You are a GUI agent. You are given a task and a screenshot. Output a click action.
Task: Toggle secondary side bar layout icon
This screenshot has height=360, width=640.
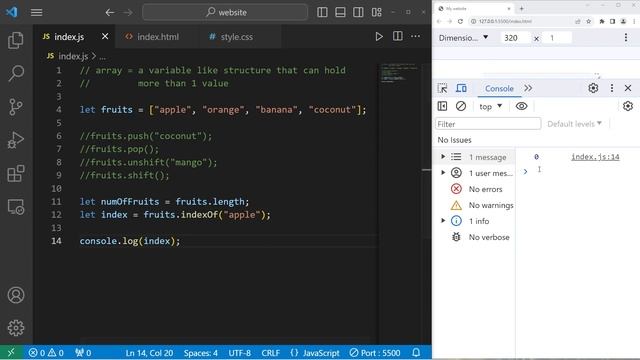click(x=358, y=12)
